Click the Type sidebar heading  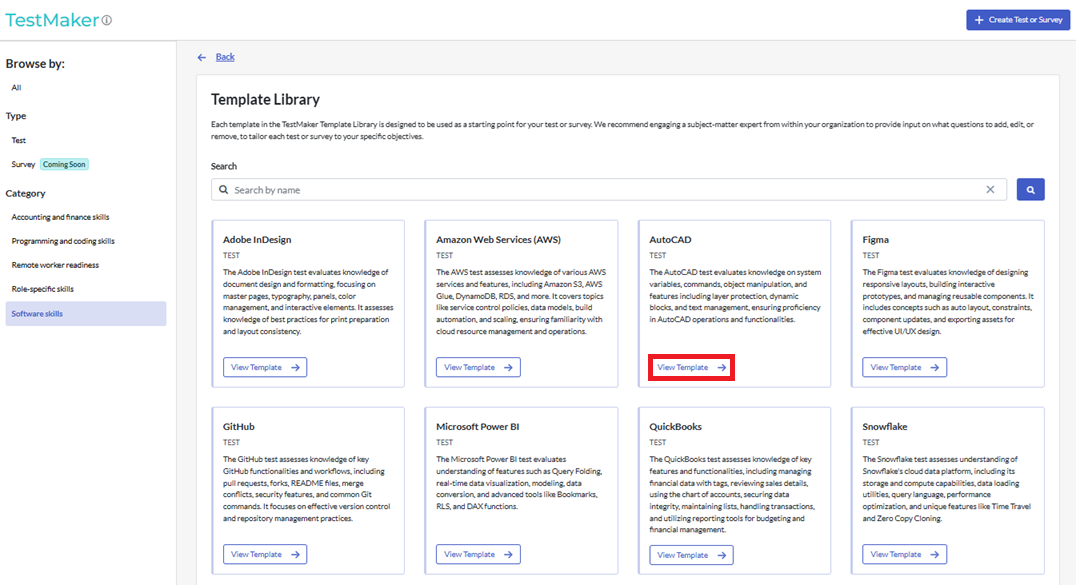click(16, 116)
